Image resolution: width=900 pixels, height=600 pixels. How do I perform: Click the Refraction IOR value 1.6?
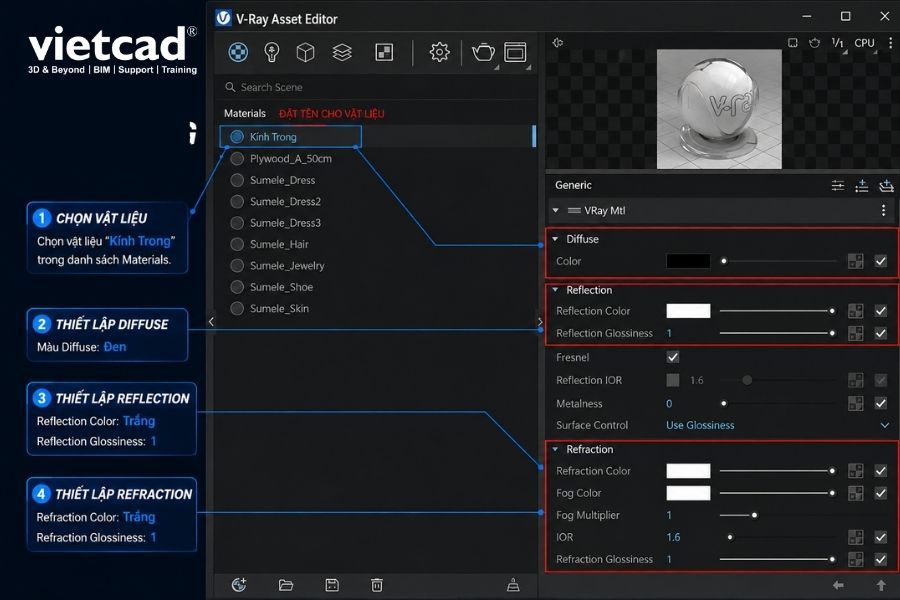673,537
